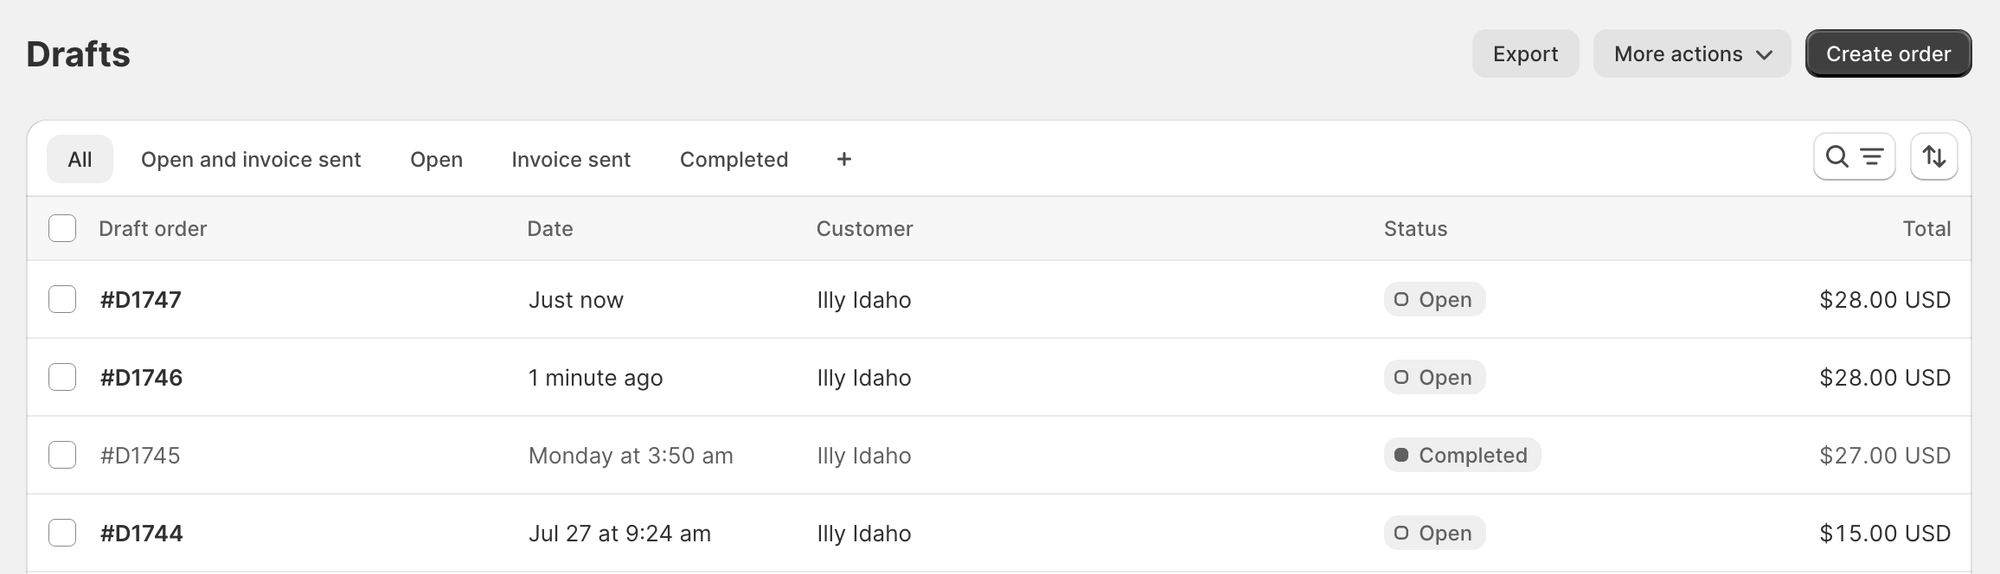This screenshot has height=574, width=2000.
Task: Open the sort options icon
Action: [1933, 157]
